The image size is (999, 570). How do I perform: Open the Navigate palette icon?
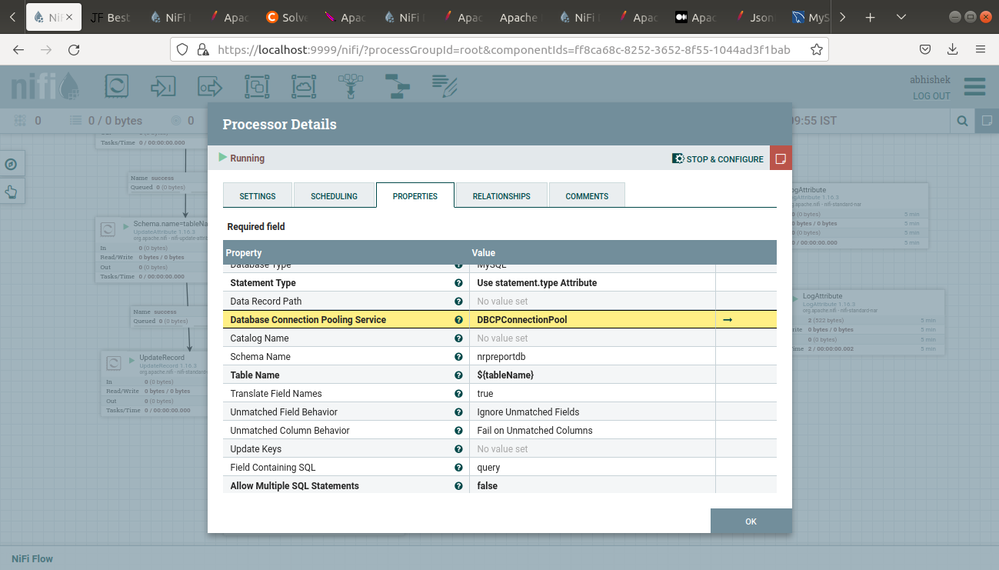tap(11, 164)
